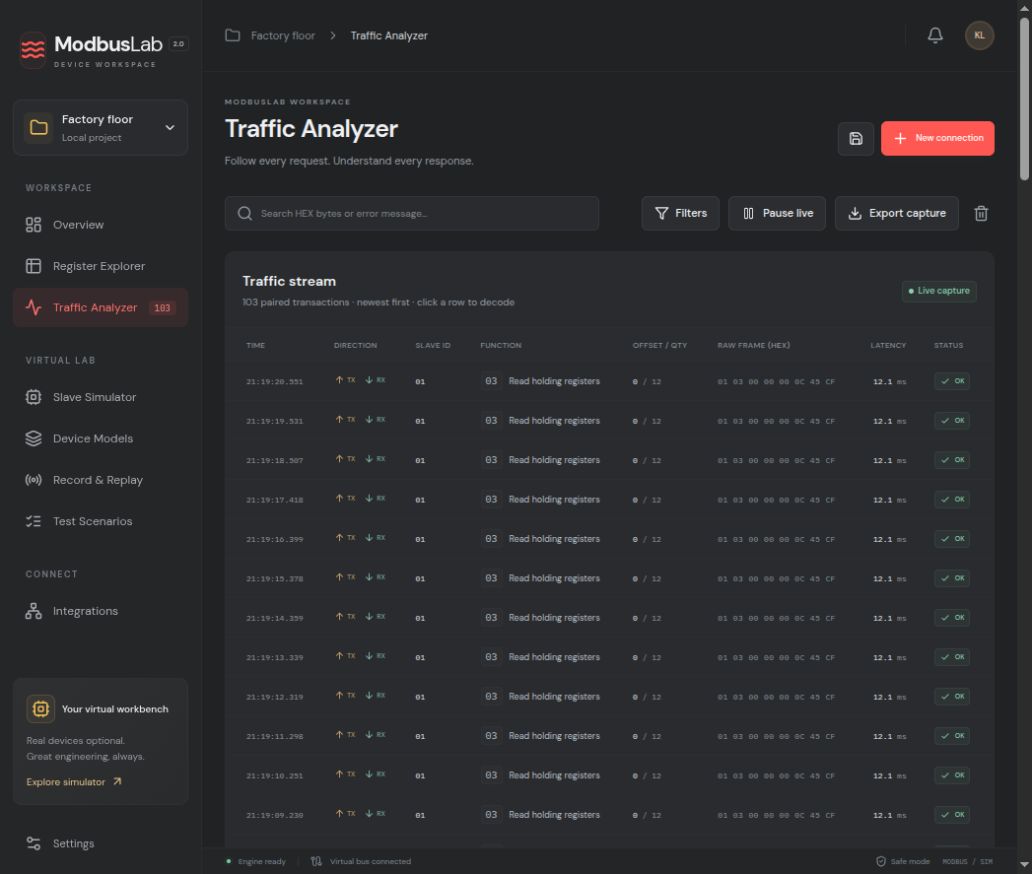Screen dimensions: 1032x874
Task: Click the Overview grid icon in the sidebar
Action: coord(34,225)
